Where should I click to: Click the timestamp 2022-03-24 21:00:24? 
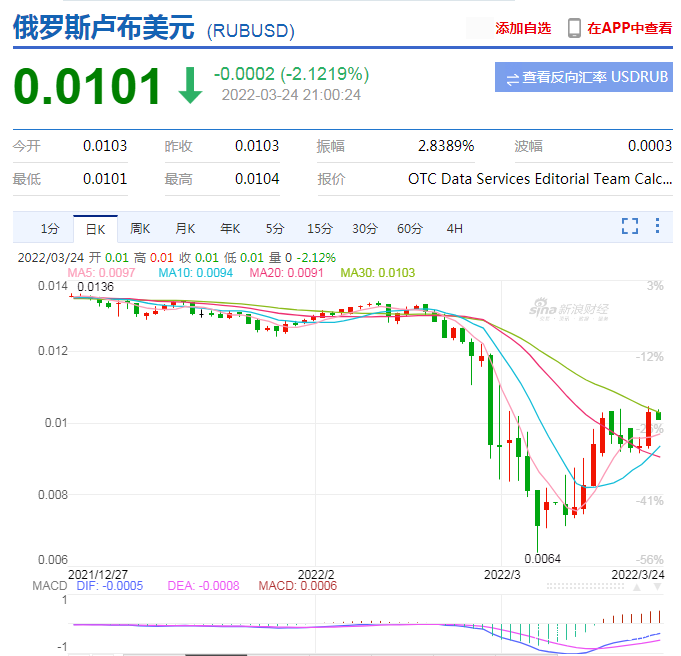tap(291, 95)
